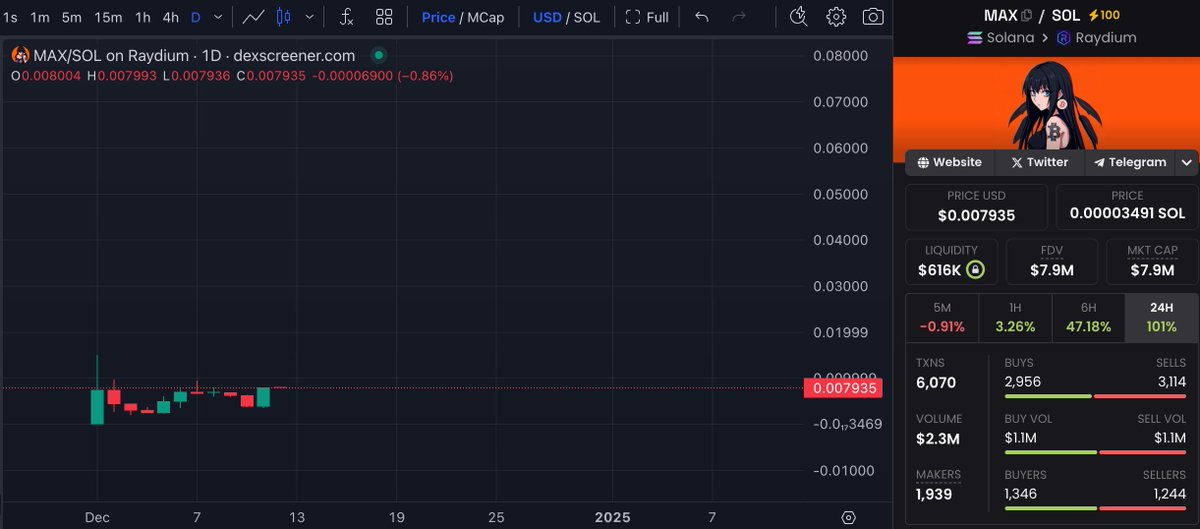This screenshot has height=529, width=1200.
Task: Click the Dec date axis label
Action: (x=98, y=517)
